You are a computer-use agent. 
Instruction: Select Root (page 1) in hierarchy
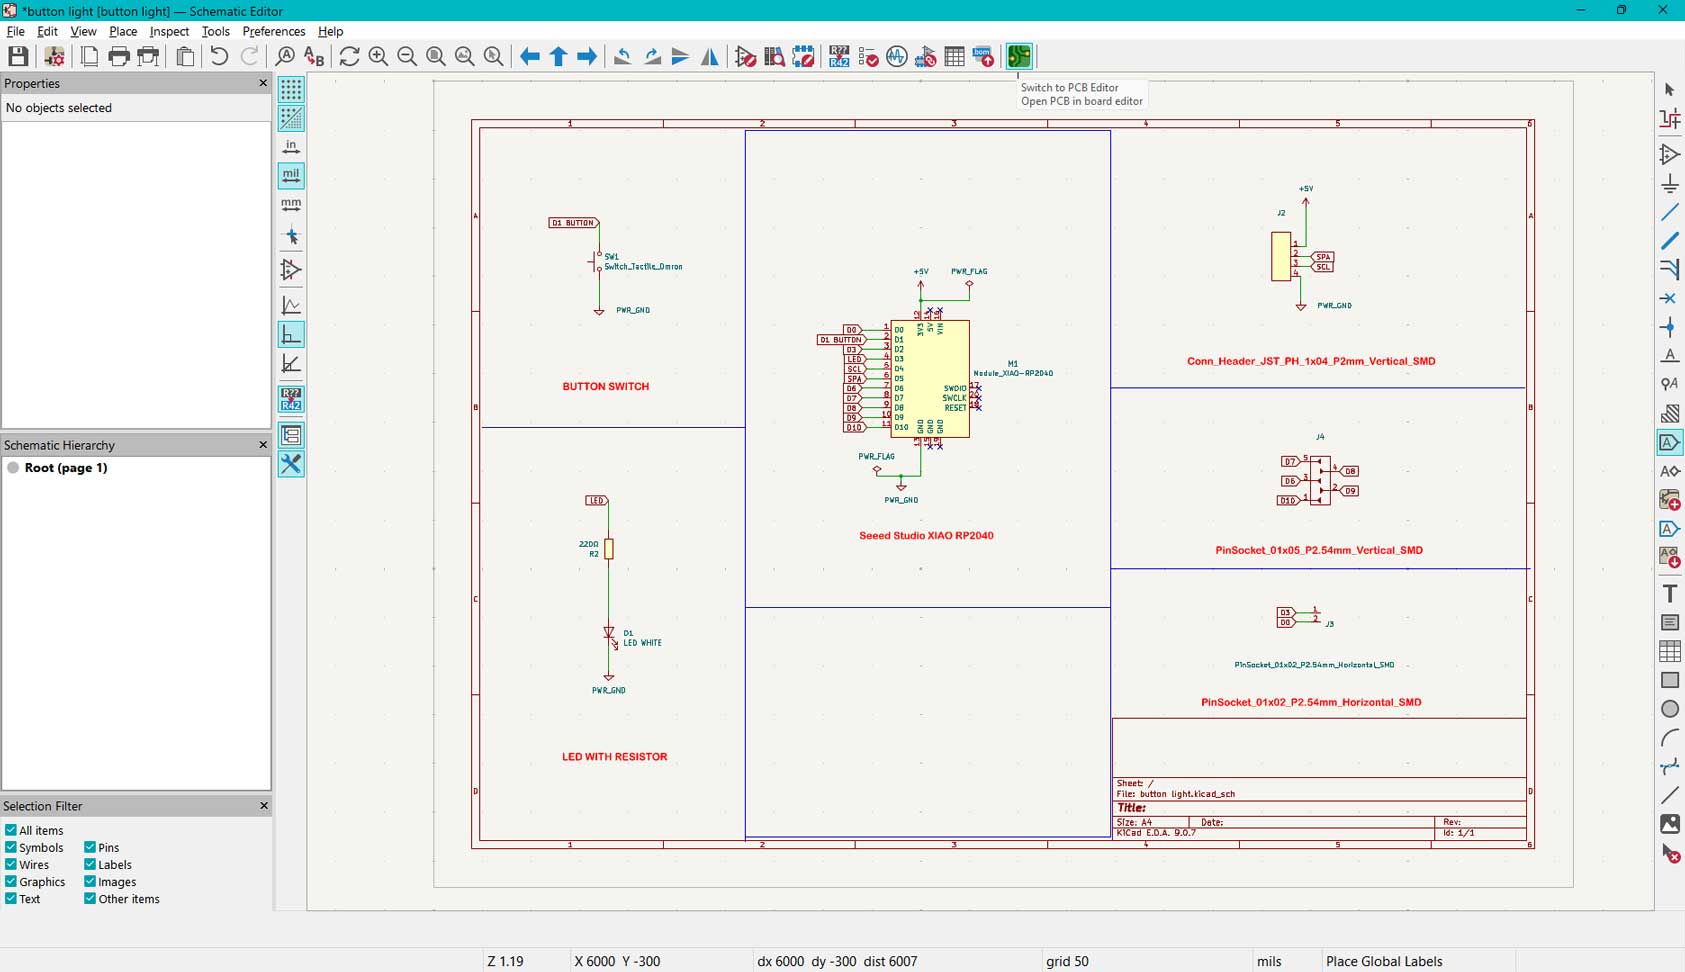65,467
